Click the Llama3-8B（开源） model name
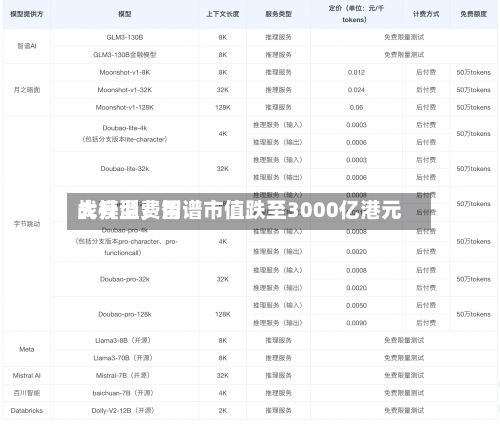The width and height of the screenshot is (500, 424). point(124,340)
